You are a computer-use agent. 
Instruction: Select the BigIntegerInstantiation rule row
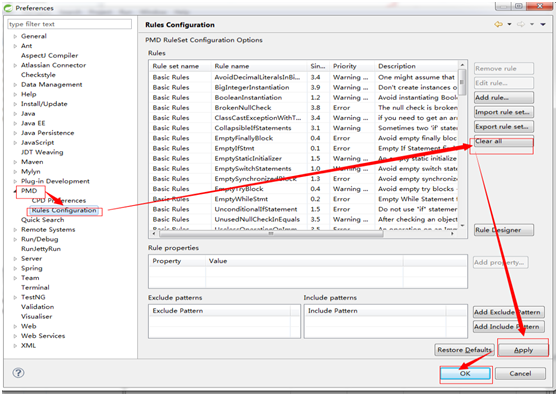304,87
